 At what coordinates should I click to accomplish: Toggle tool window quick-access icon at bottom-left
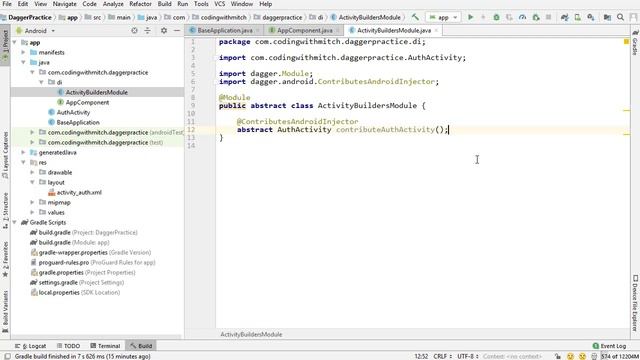click(x=7, y=356)
